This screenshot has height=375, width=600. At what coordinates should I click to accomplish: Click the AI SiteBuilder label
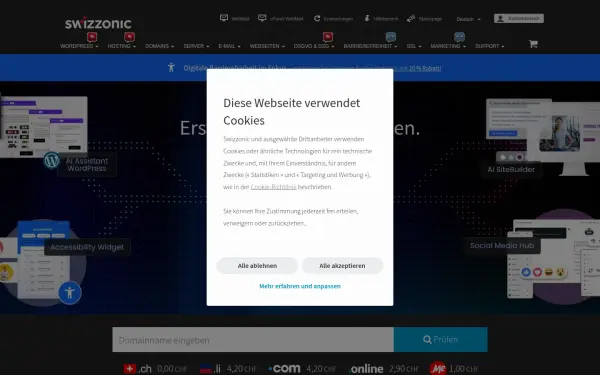coord(511,169)
